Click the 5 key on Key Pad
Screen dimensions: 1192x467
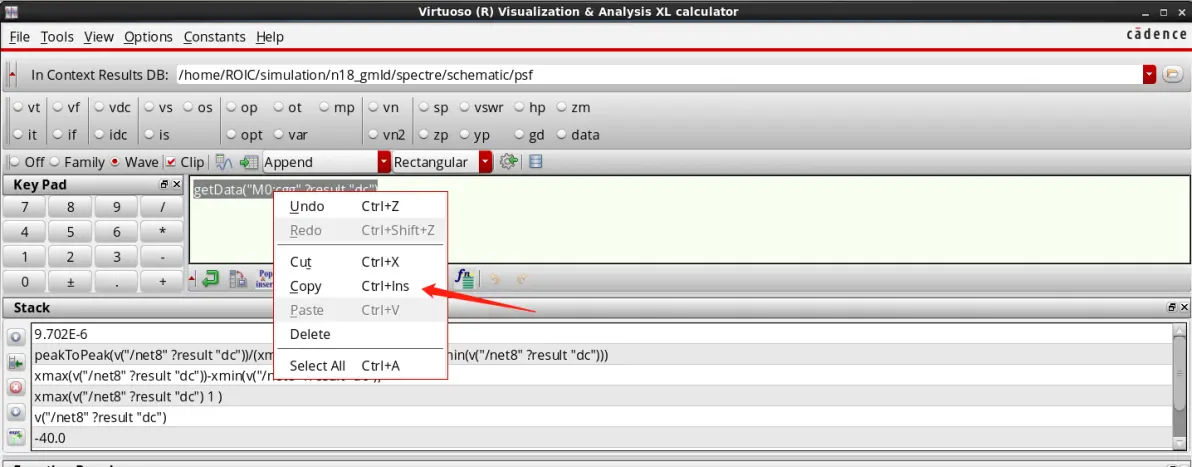pyautogui.click(x=71, y=232)
